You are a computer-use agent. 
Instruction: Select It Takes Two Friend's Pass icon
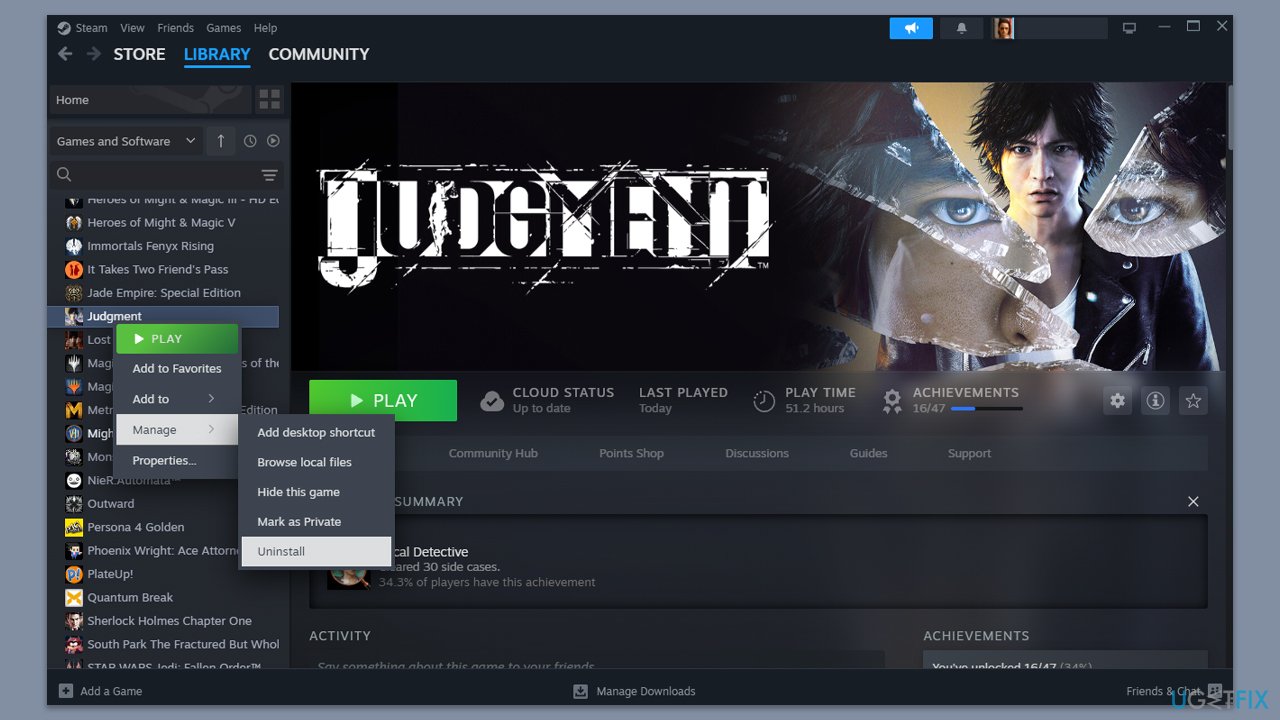click(x=74, y=269)
